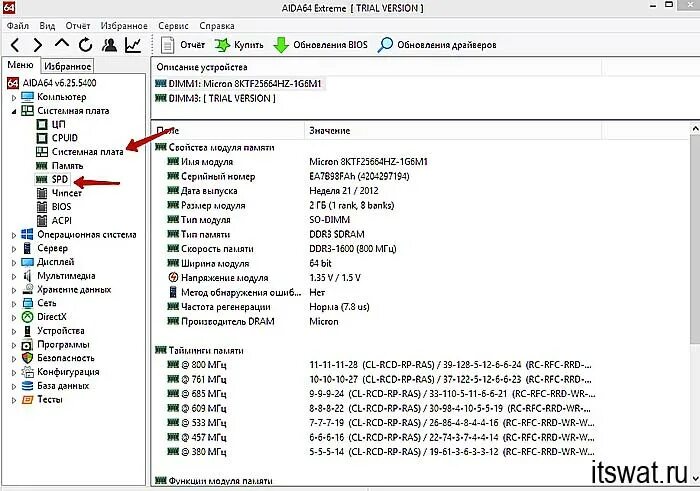This screenshot has width=700, height=491.
Task: Switch to the Избранное tab in sidebar
Action: [67, 66]
